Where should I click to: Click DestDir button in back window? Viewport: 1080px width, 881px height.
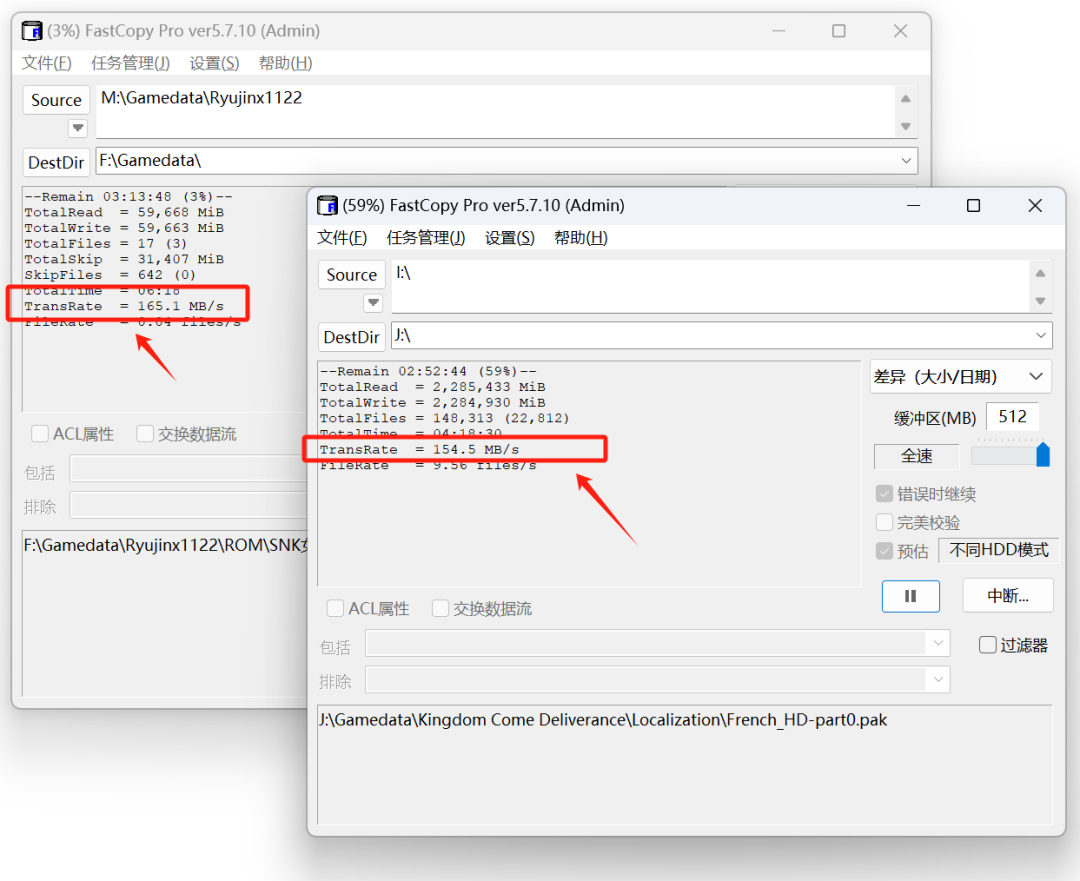click(56, 163)
